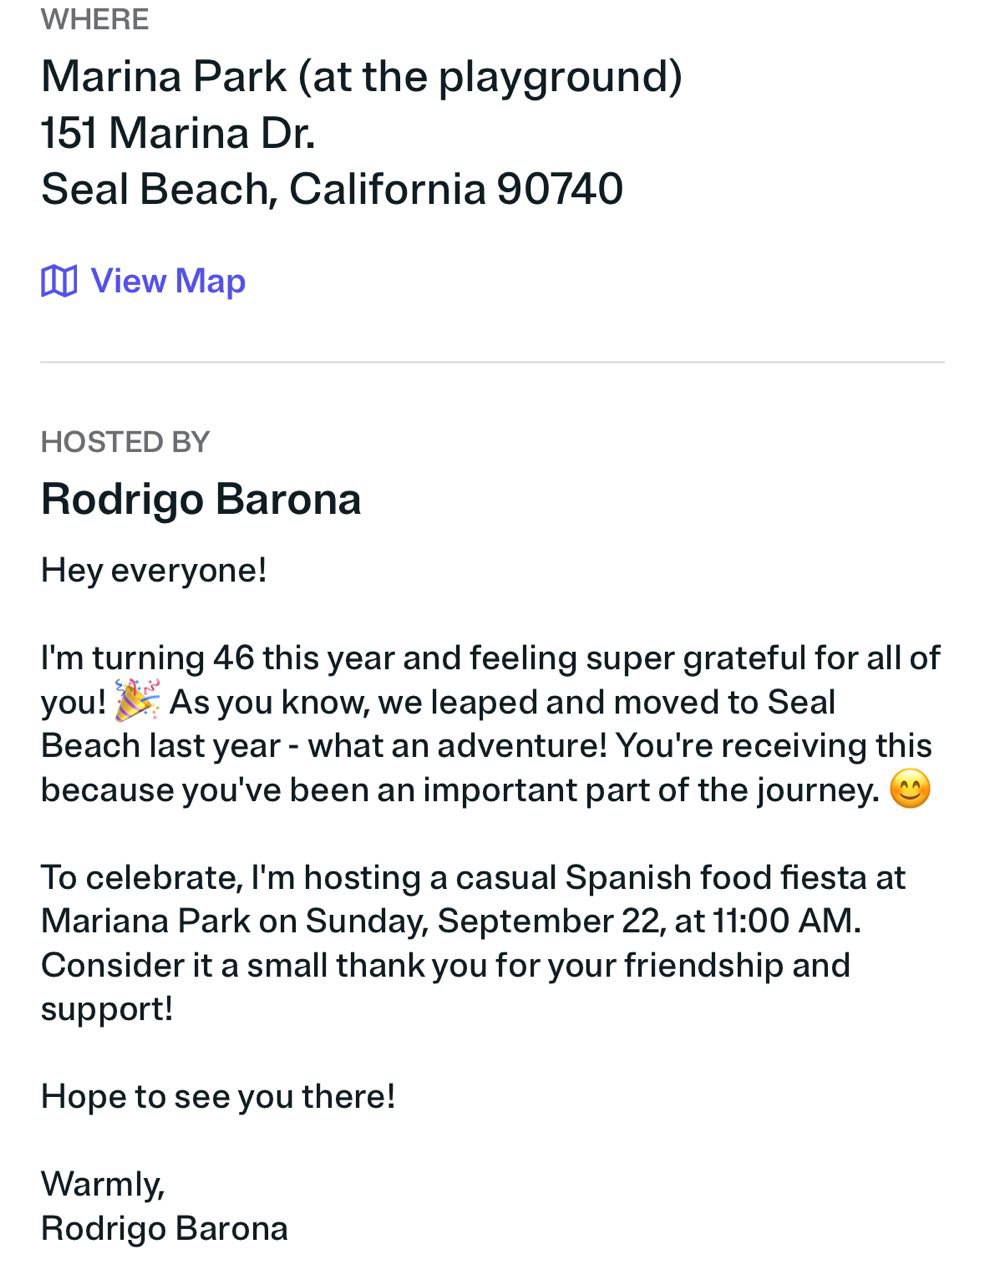Click the Sunday, September 22 date line
985x1280 pixels.
pyautogui.click(x=451, y=921)
